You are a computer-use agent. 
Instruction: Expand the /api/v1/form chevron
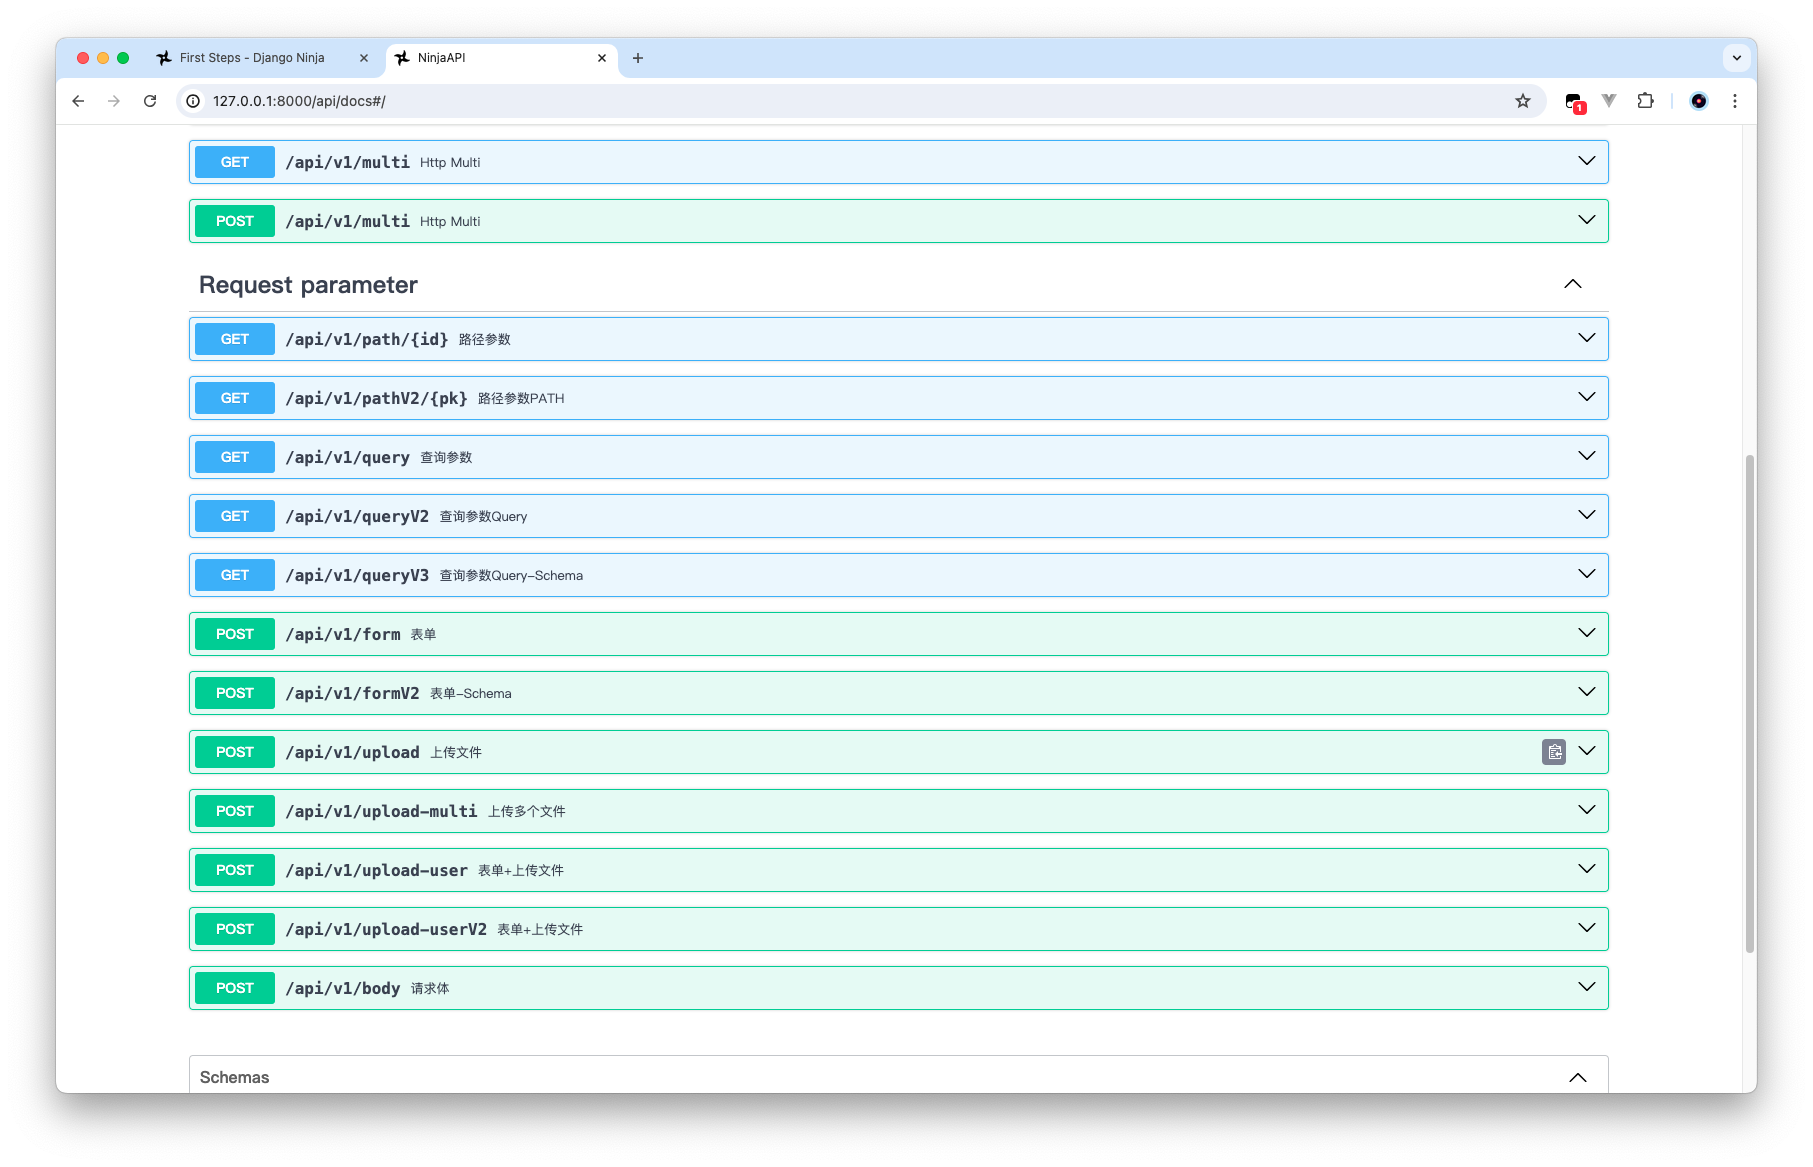coord(1587,634)
